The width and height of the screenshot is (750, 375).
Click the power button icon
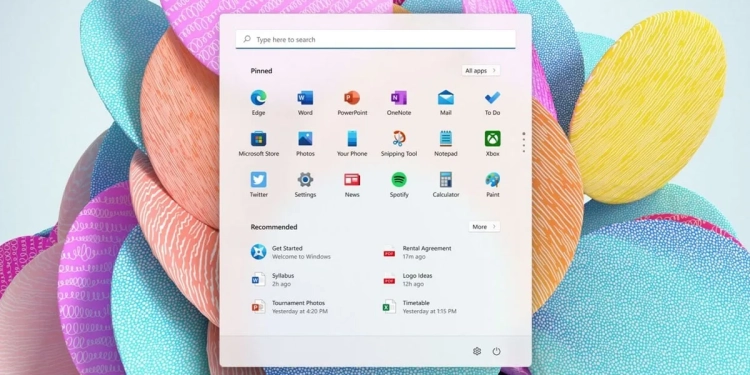point(496,352)
